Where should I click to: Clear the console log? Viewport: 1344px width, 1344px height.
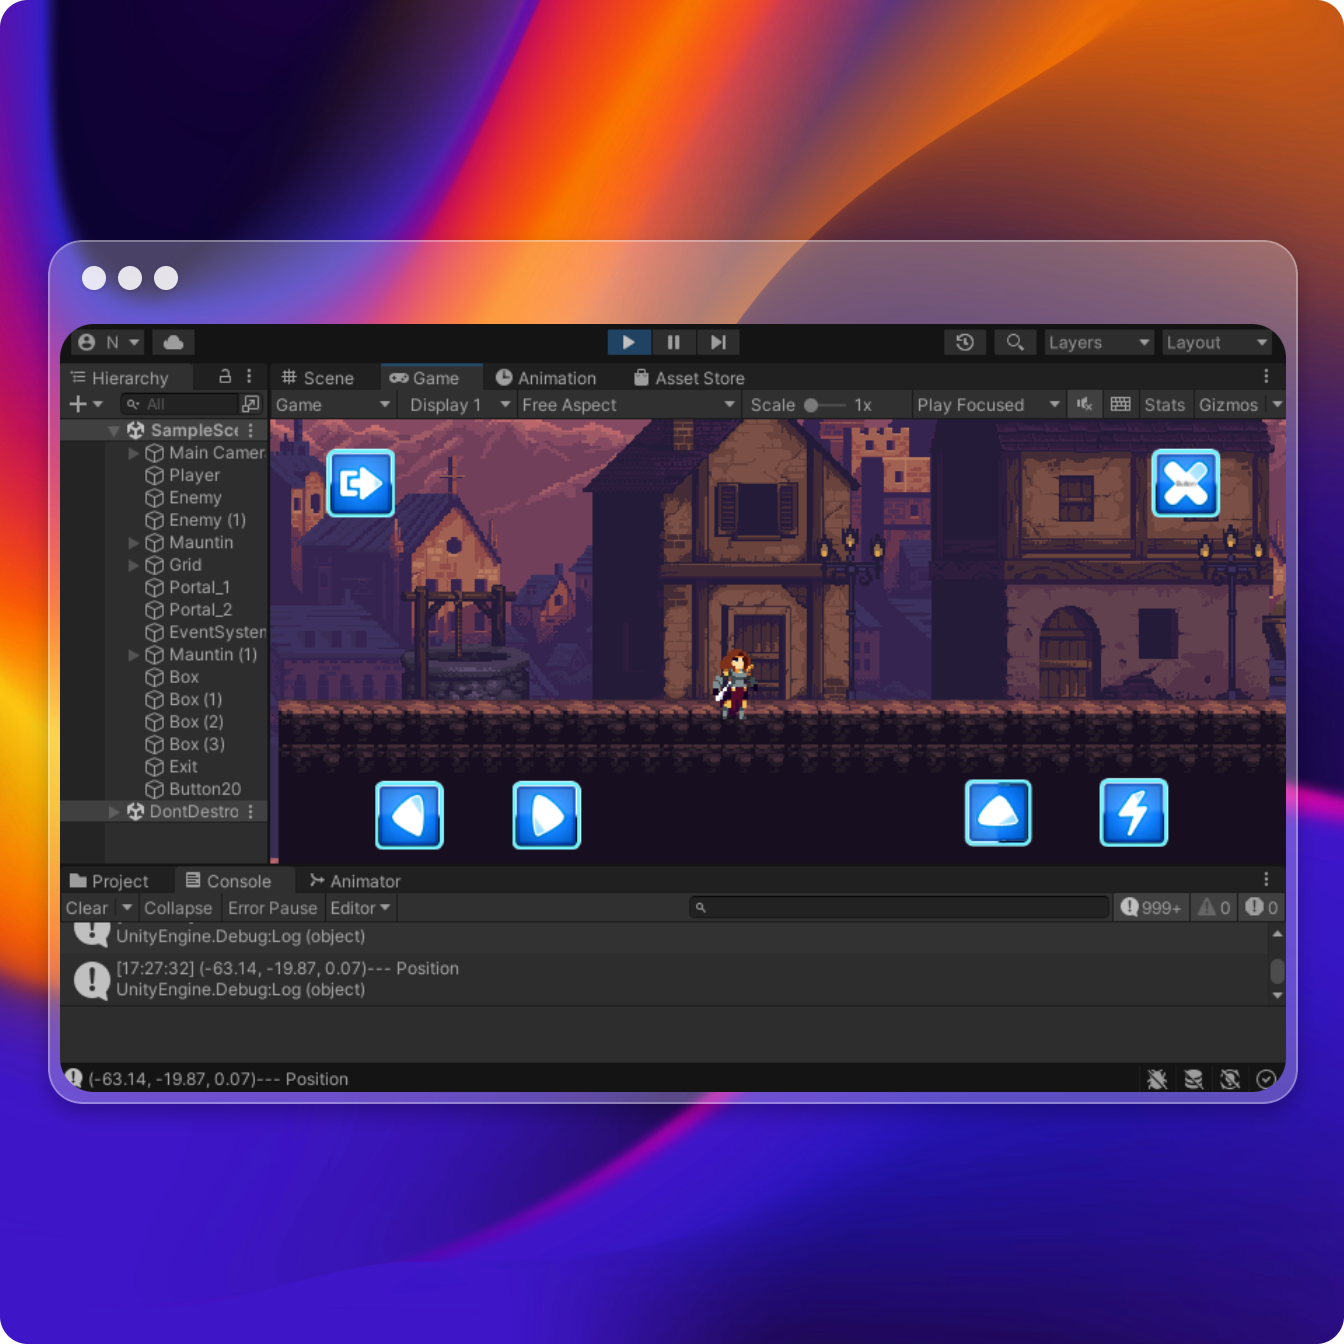(x=87, y=908)
